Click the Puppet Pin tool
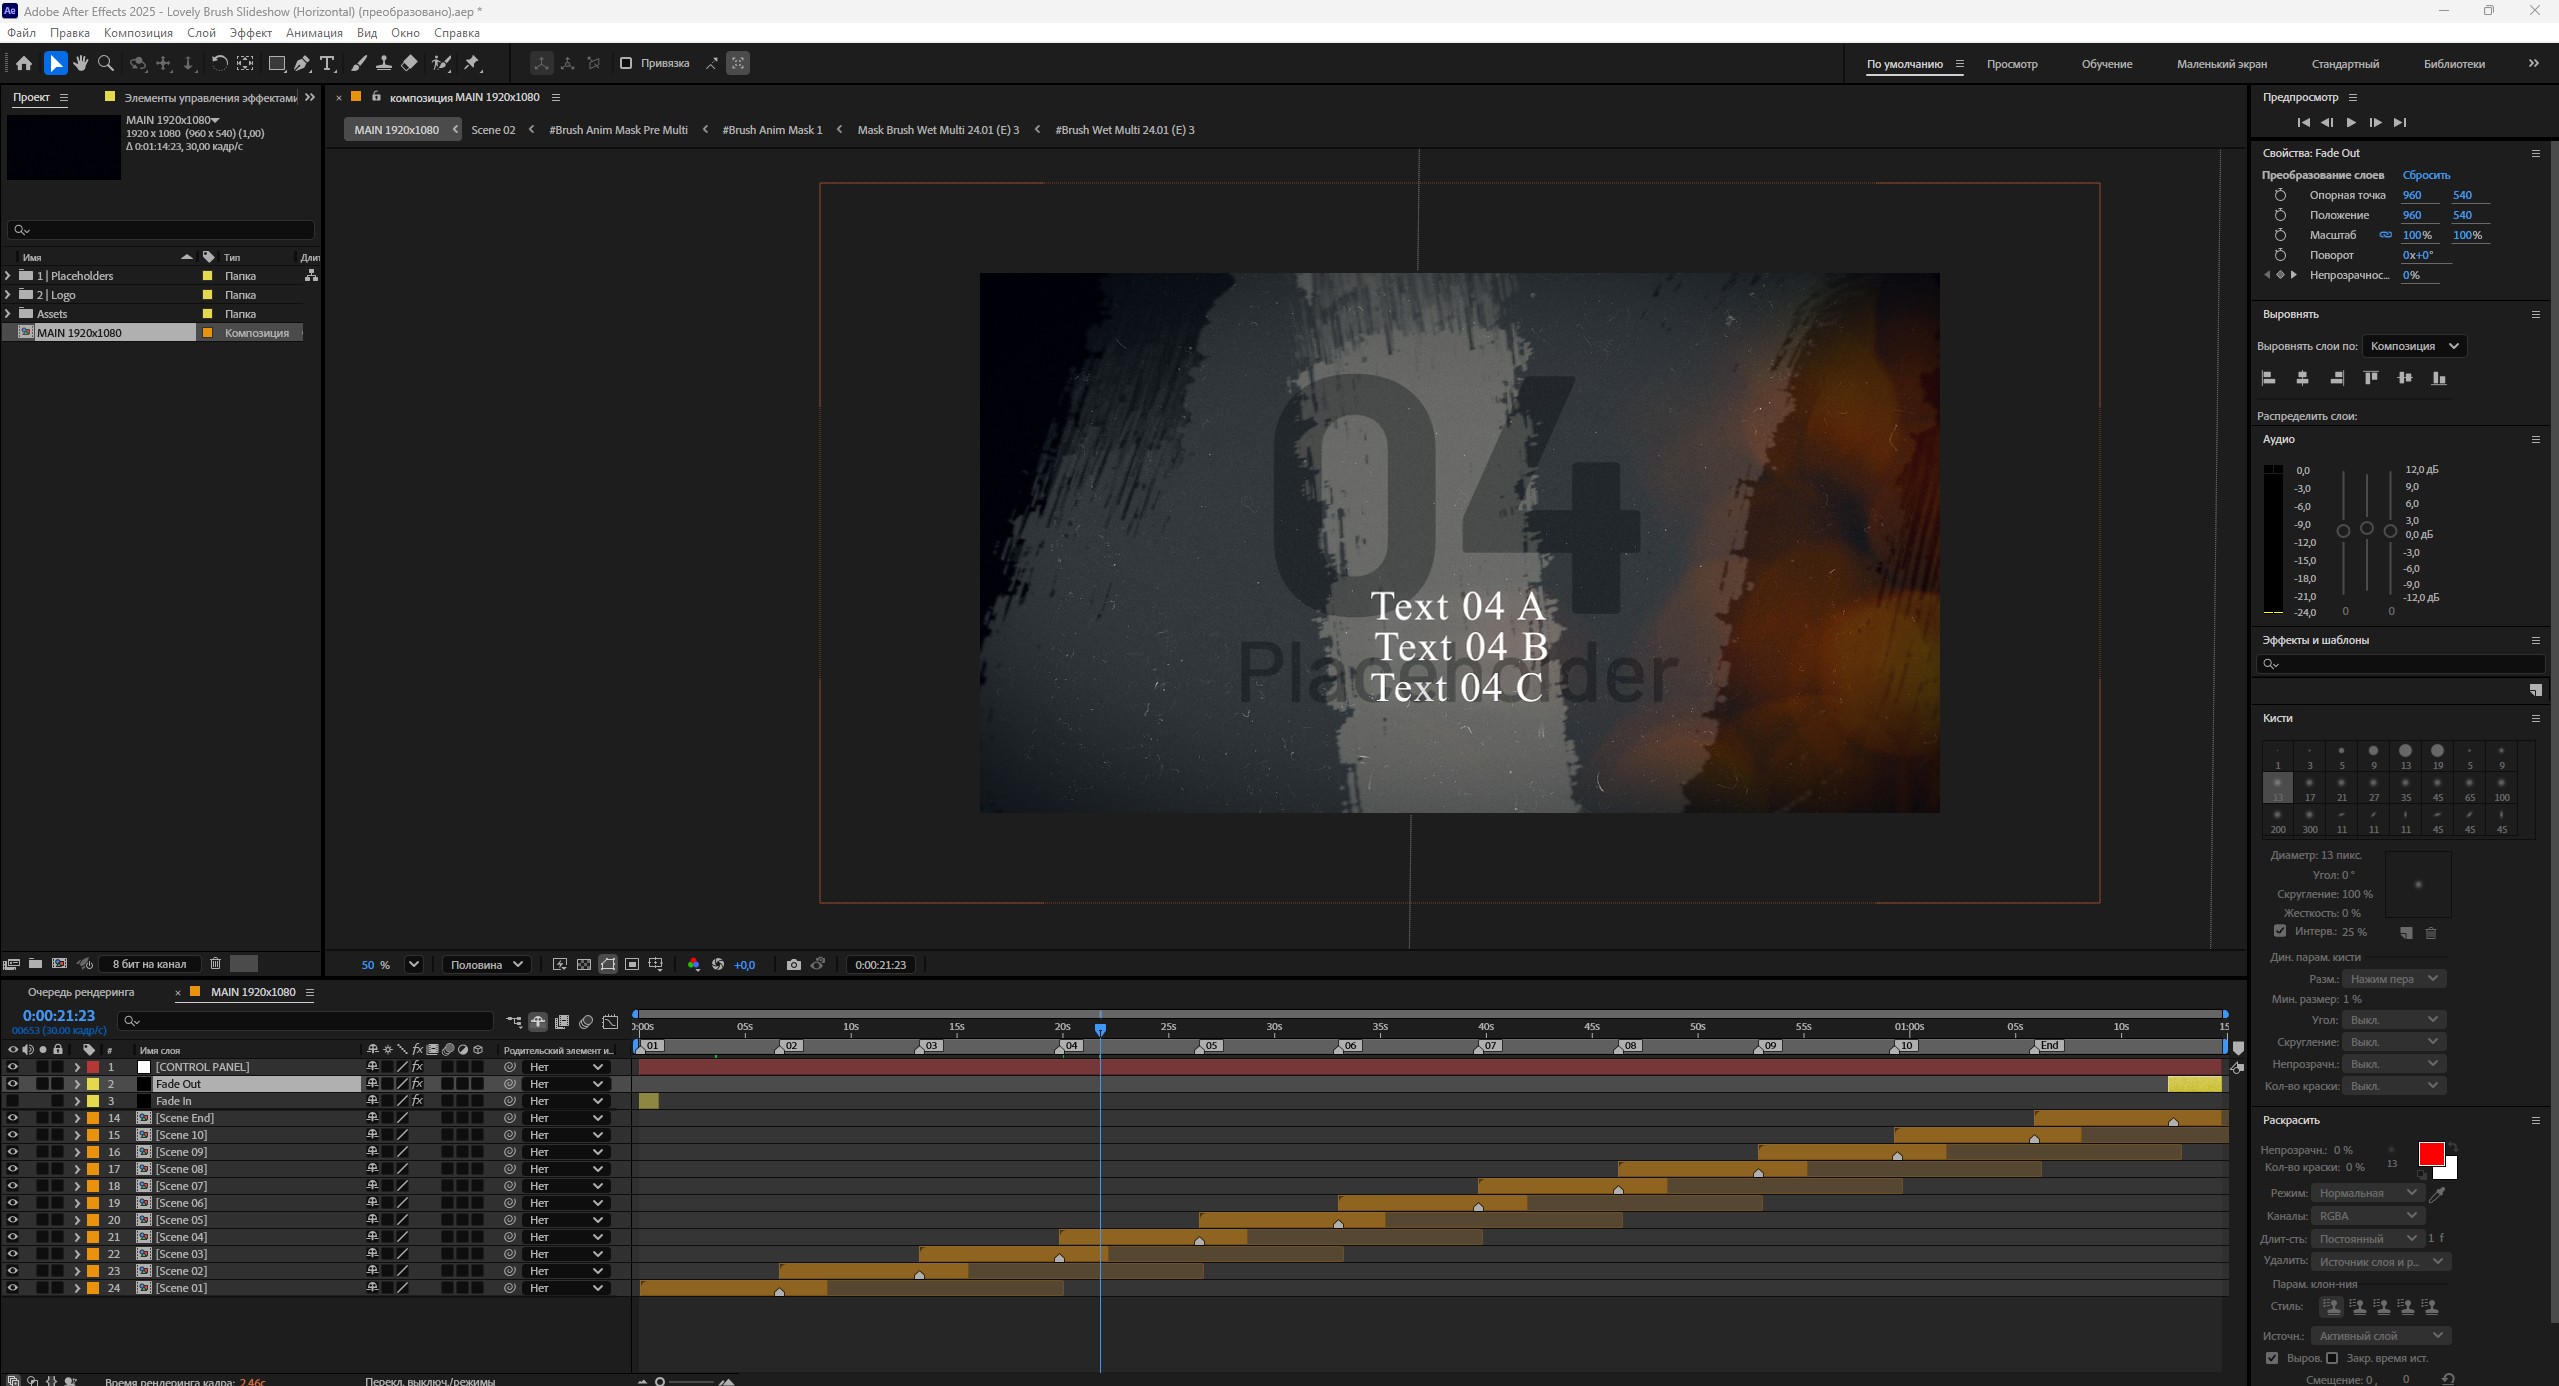 (x=472, y=63)
